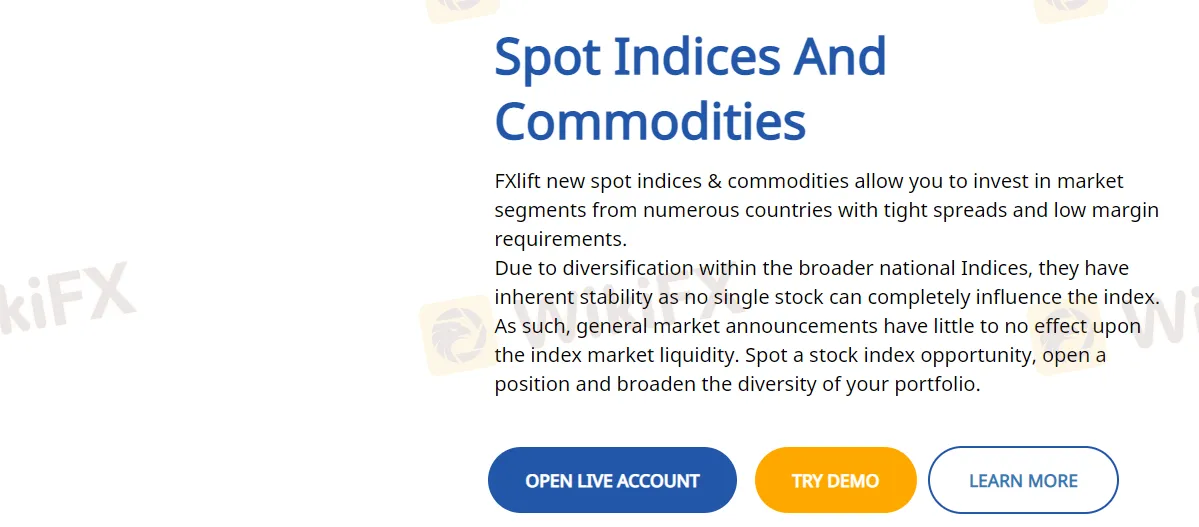Click the cut-off watermark logo at top right
The width and height of the screenshot is (1199, 527).
[x=1071, y=8]
